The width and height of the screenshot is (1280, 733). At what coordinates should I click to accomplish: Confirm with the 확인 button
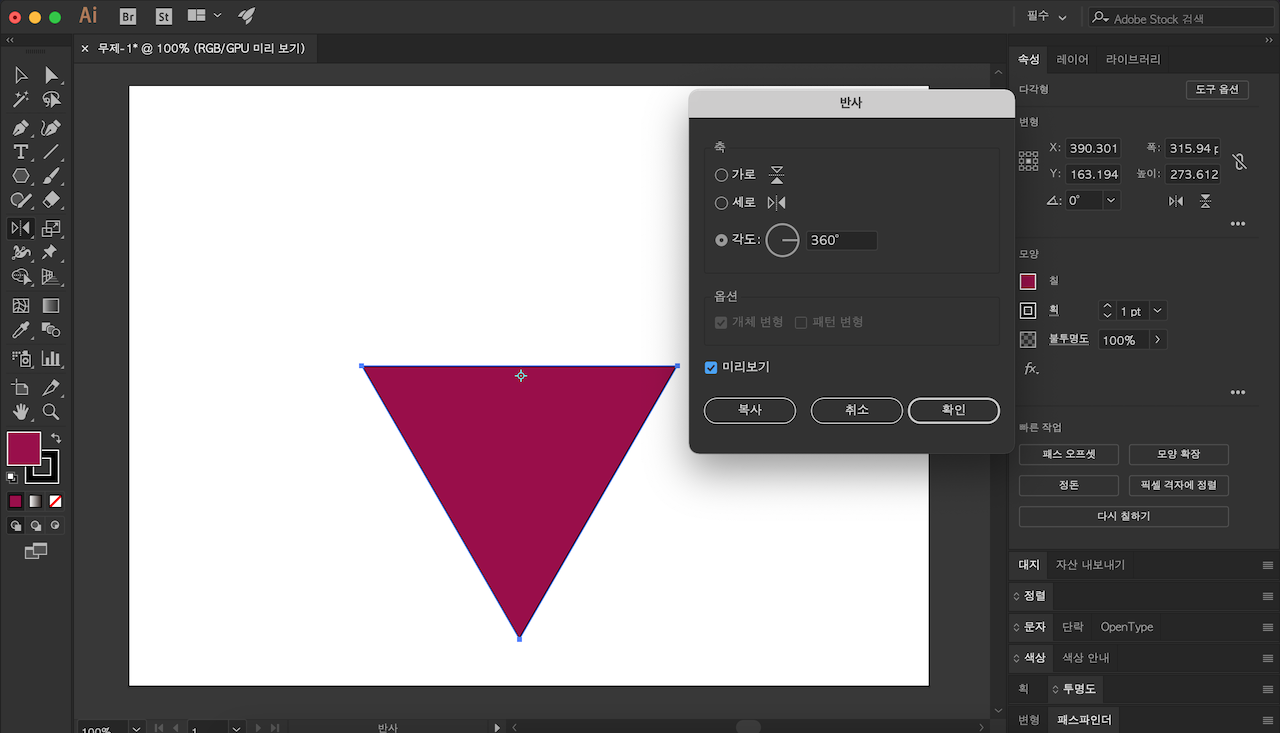(954, 411)
